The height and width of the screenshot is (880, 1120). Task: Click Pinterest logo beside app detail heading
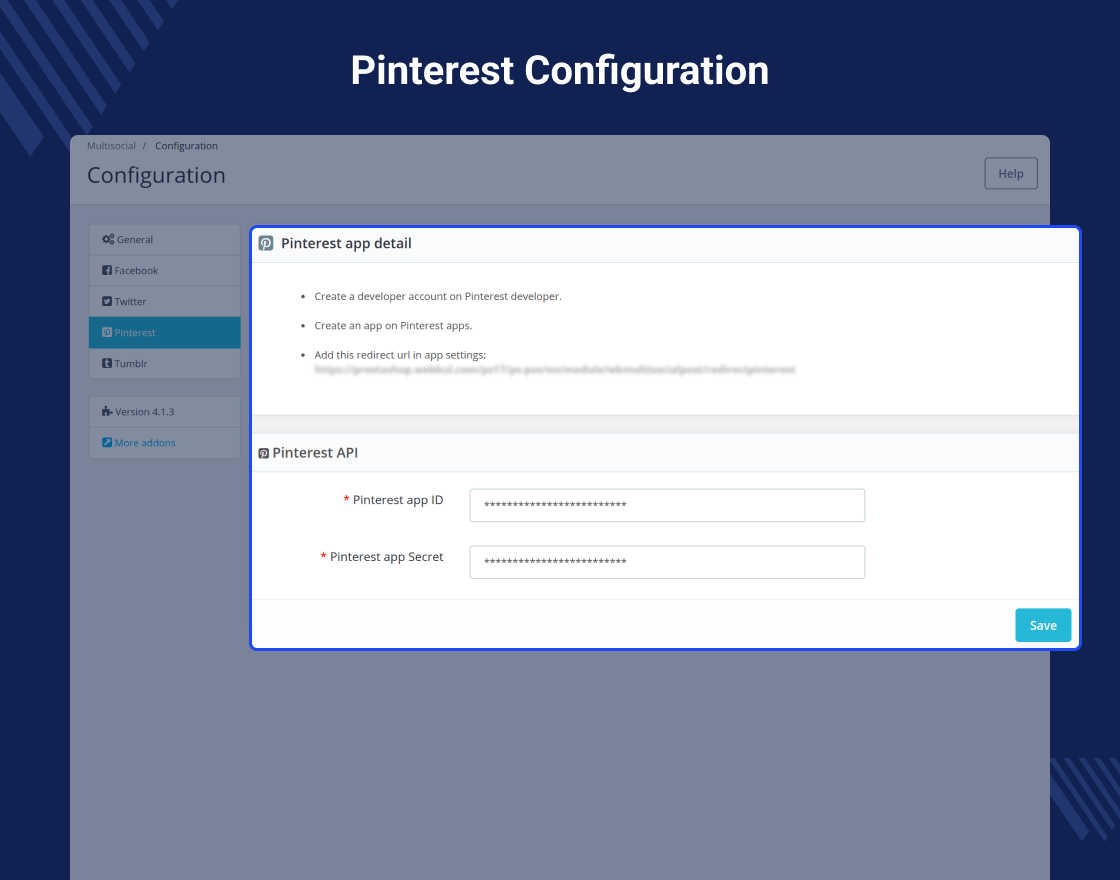point(266,243)
